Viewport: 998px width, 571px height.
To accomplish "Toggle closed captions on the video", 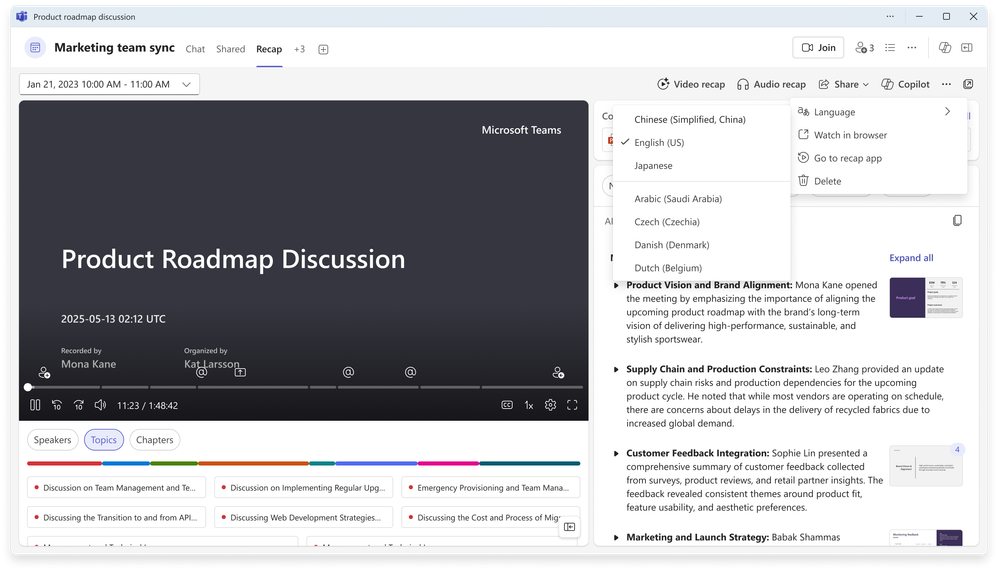I will pyautogui.click(x=507, y=405).
